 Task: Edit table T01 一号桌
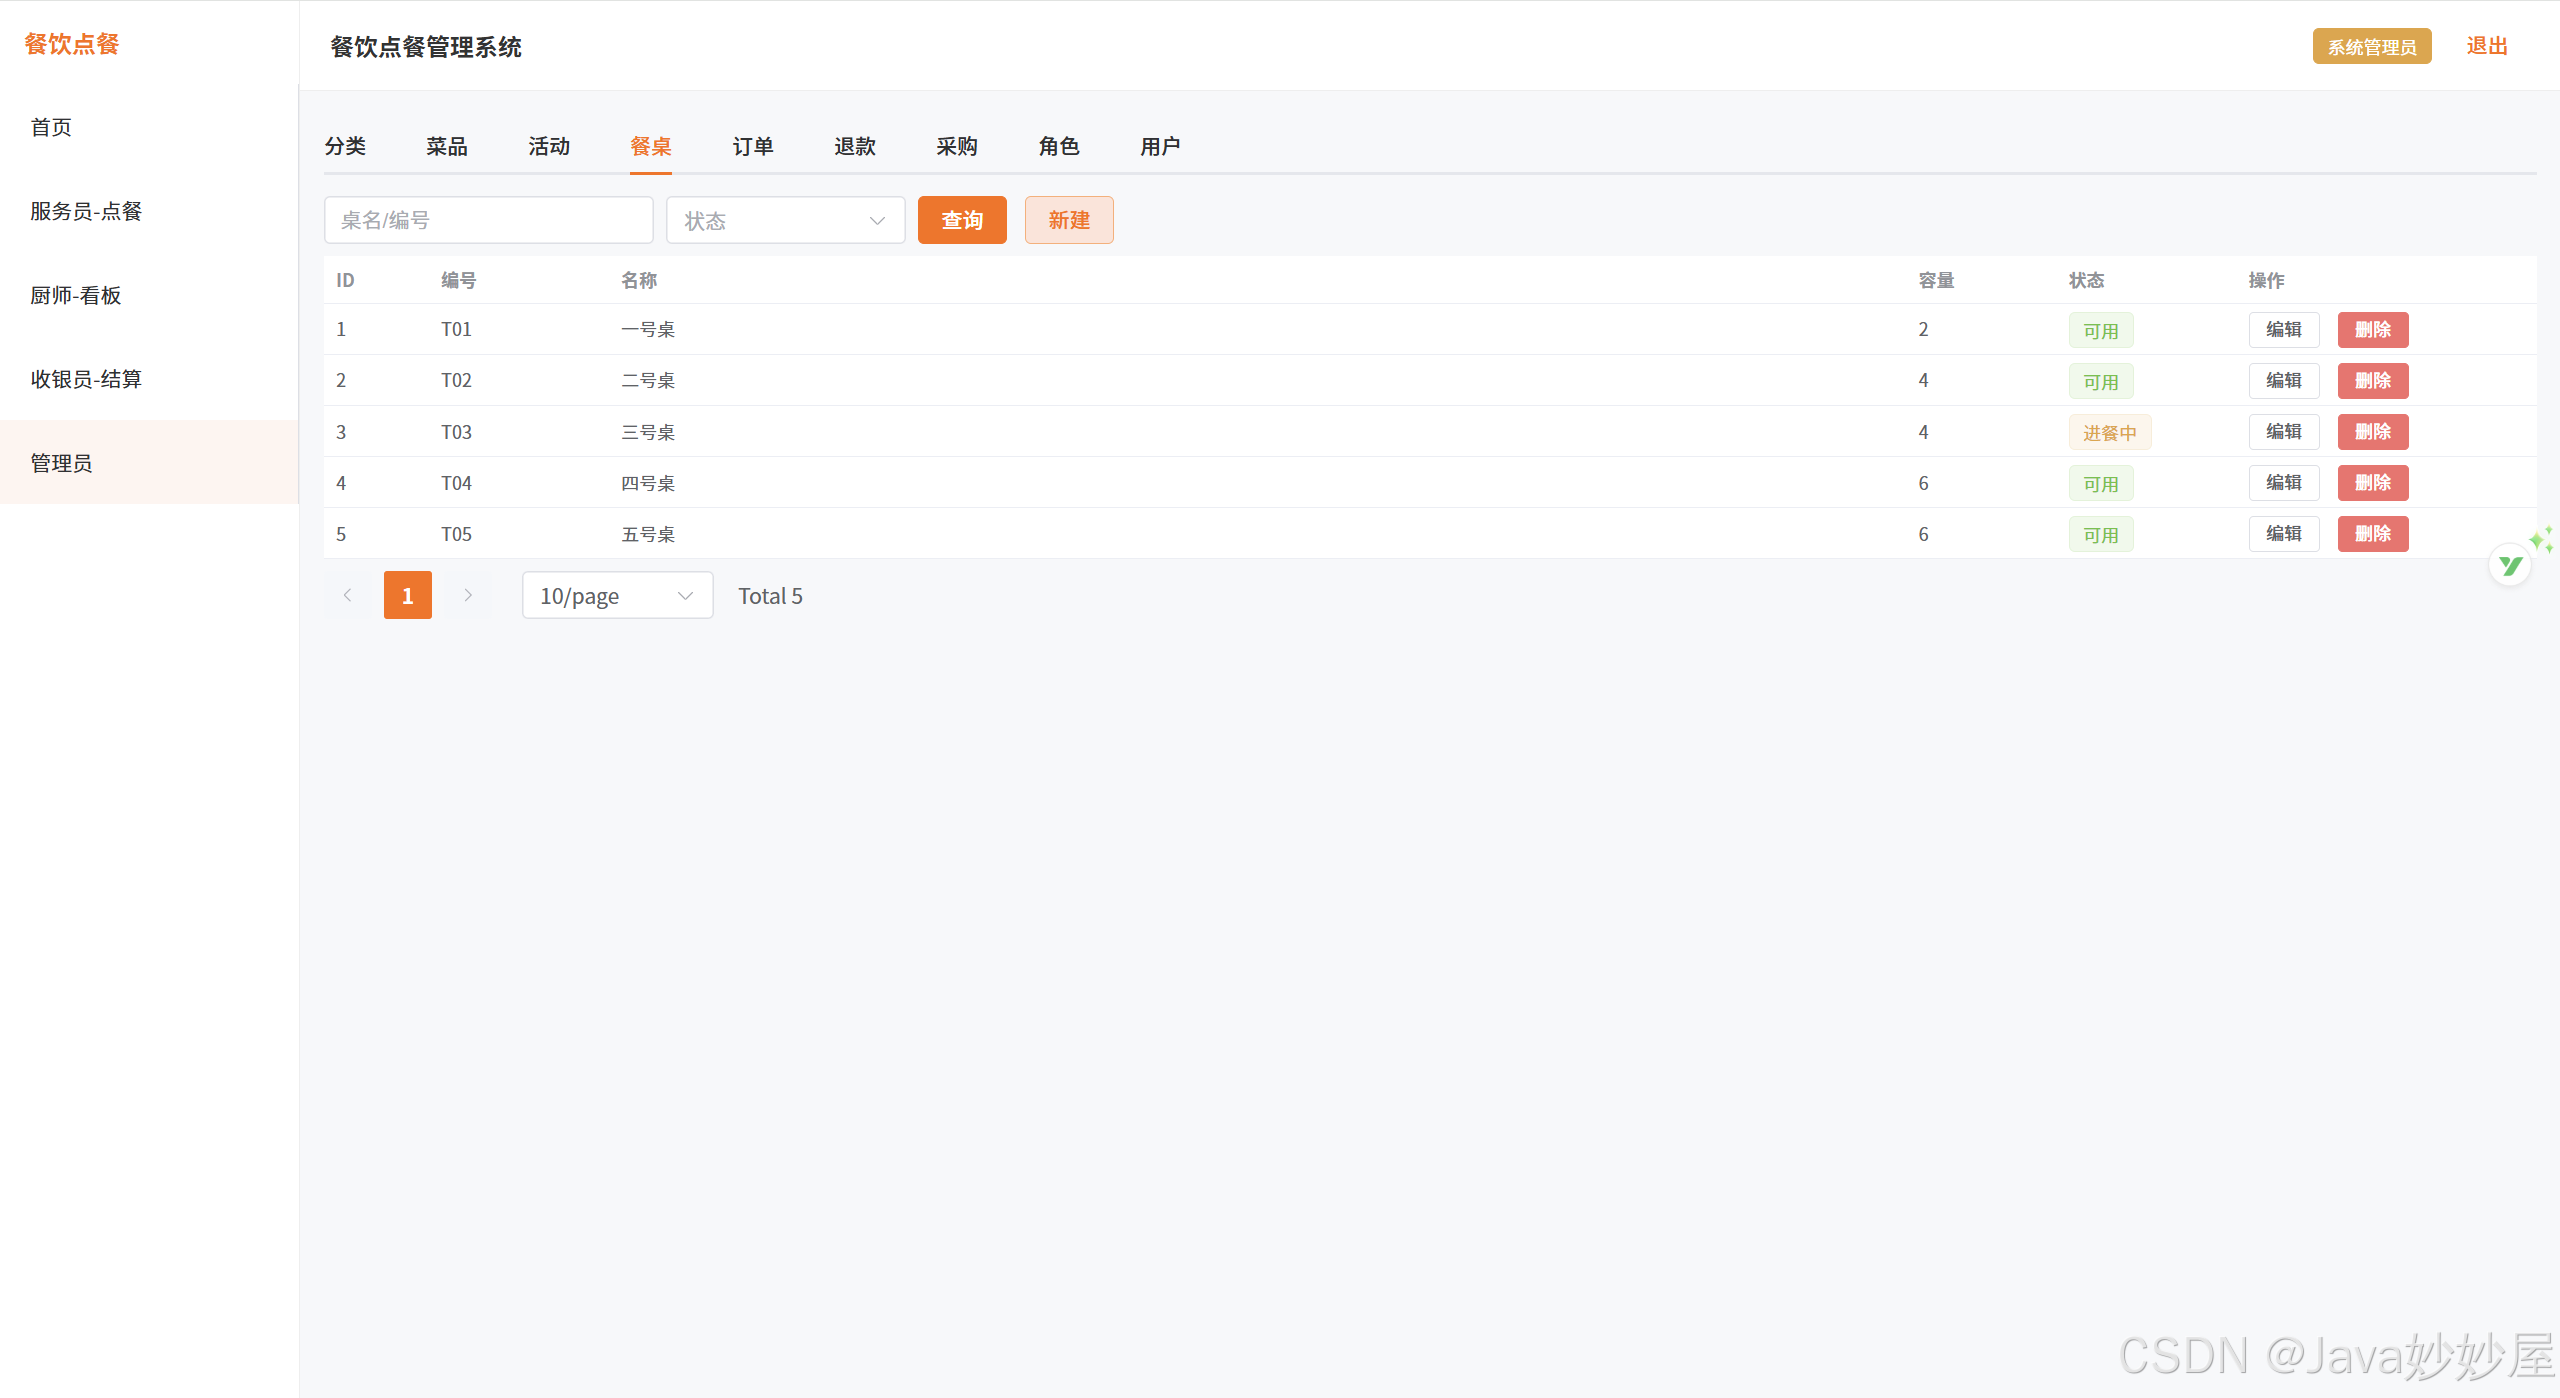point(2283,330)
